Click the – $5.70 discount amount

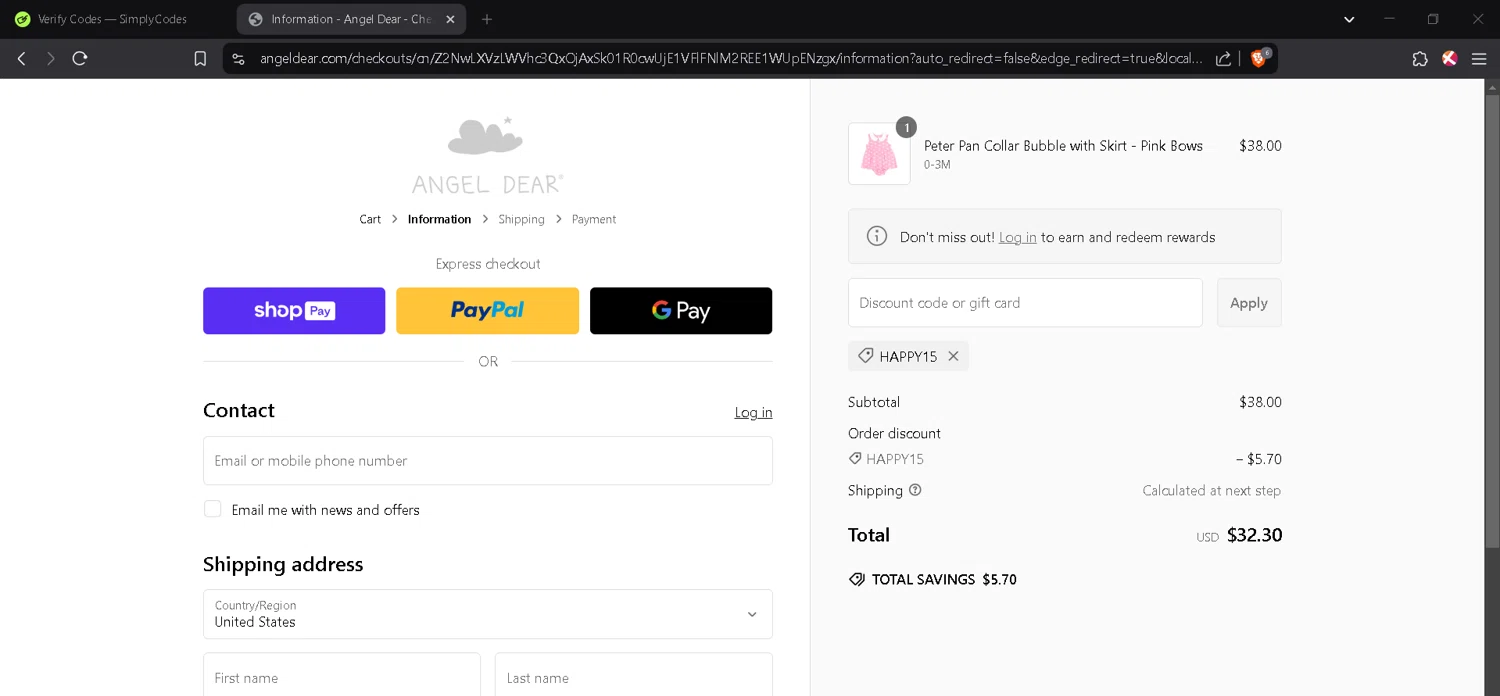click(1259, 459)
